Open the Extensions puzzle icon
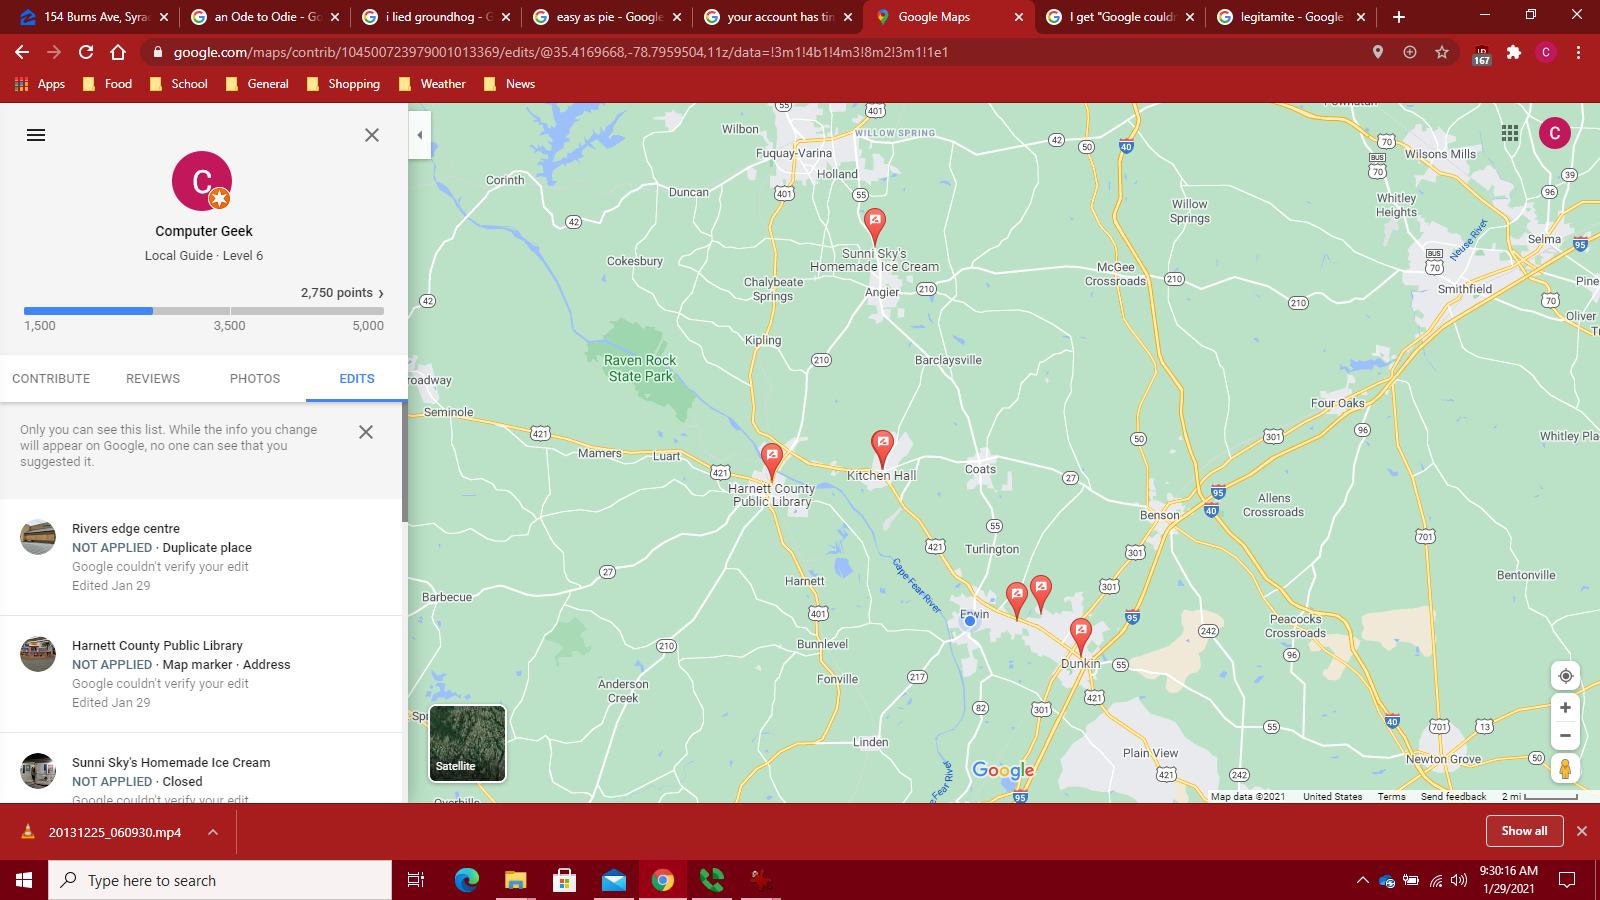 (1514, 52)
